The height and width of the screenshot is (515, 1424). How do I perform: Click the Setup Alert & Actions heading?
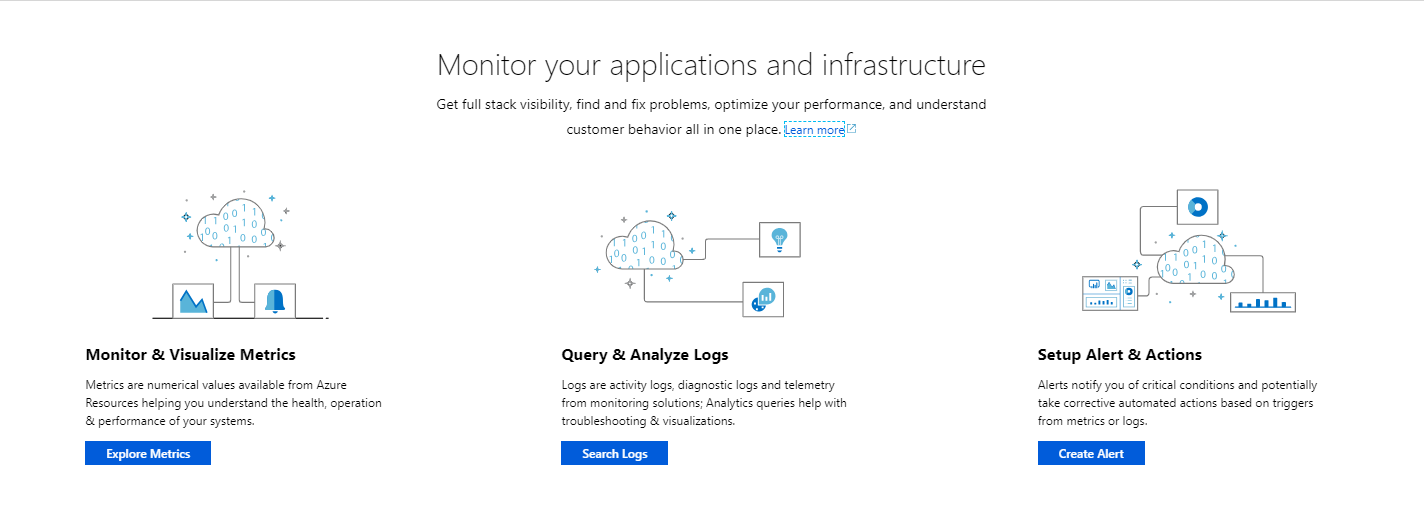[x=1120, y=355]
